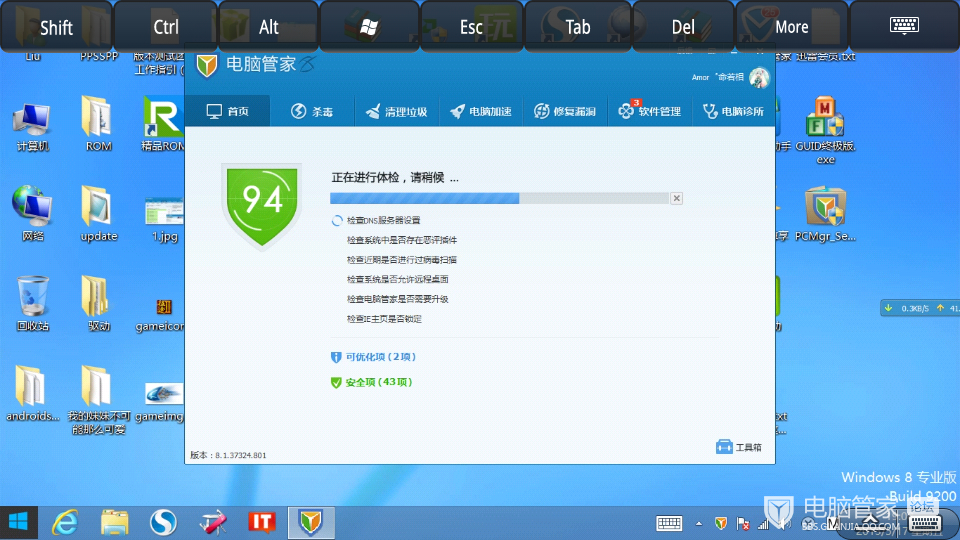This screenshot has height=540, width=960.
Task: Select the 驱动 folder icon
Action: (98, 304)
